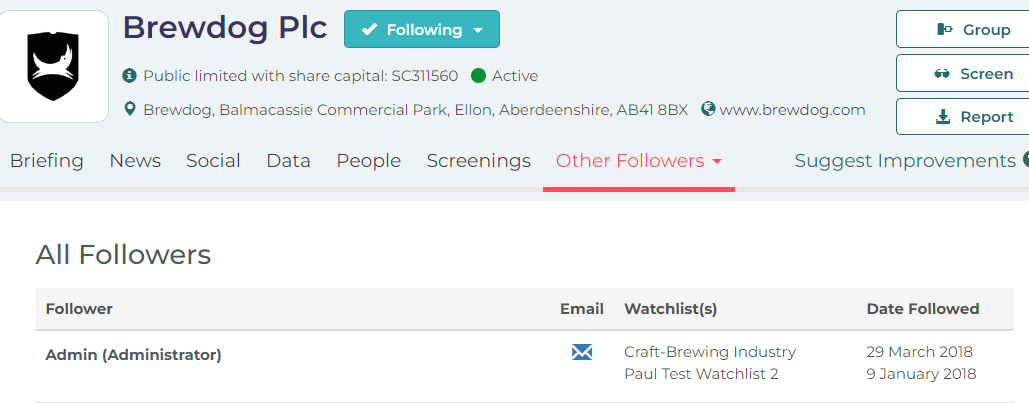Click the checkmark in Following button
The height and width of the screenshot is (403, 1029).
coord(369,30)
